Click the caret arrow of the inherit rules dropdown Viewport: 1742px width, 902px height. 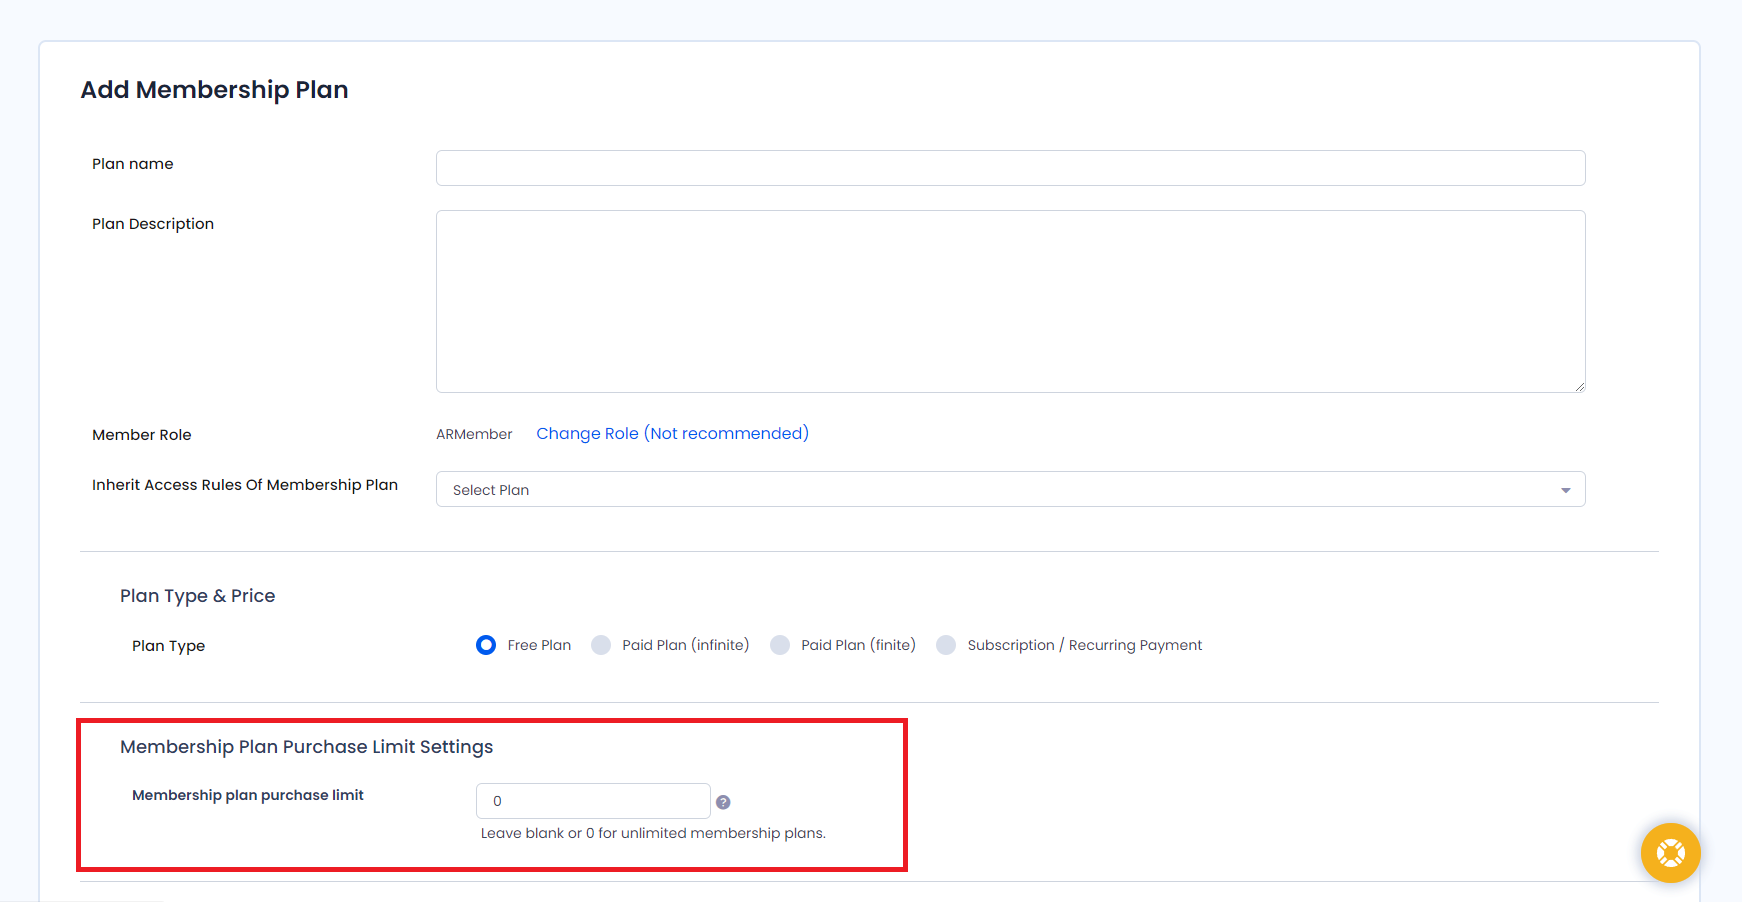(1565, 490)
